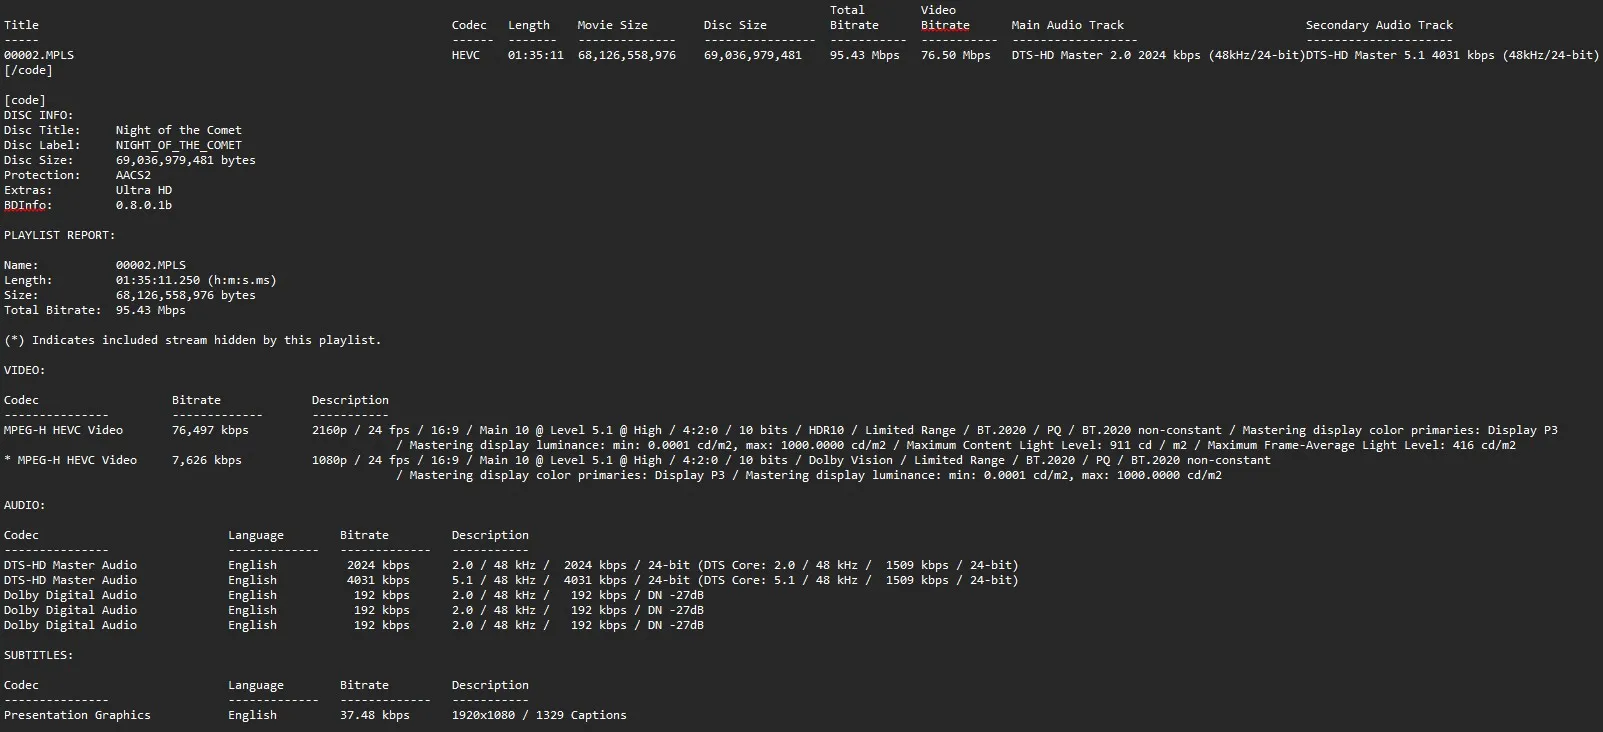Click the NIGHT_OF_THE_COMET disc label text
The image size is (1603, 732).
pos(178,145)
